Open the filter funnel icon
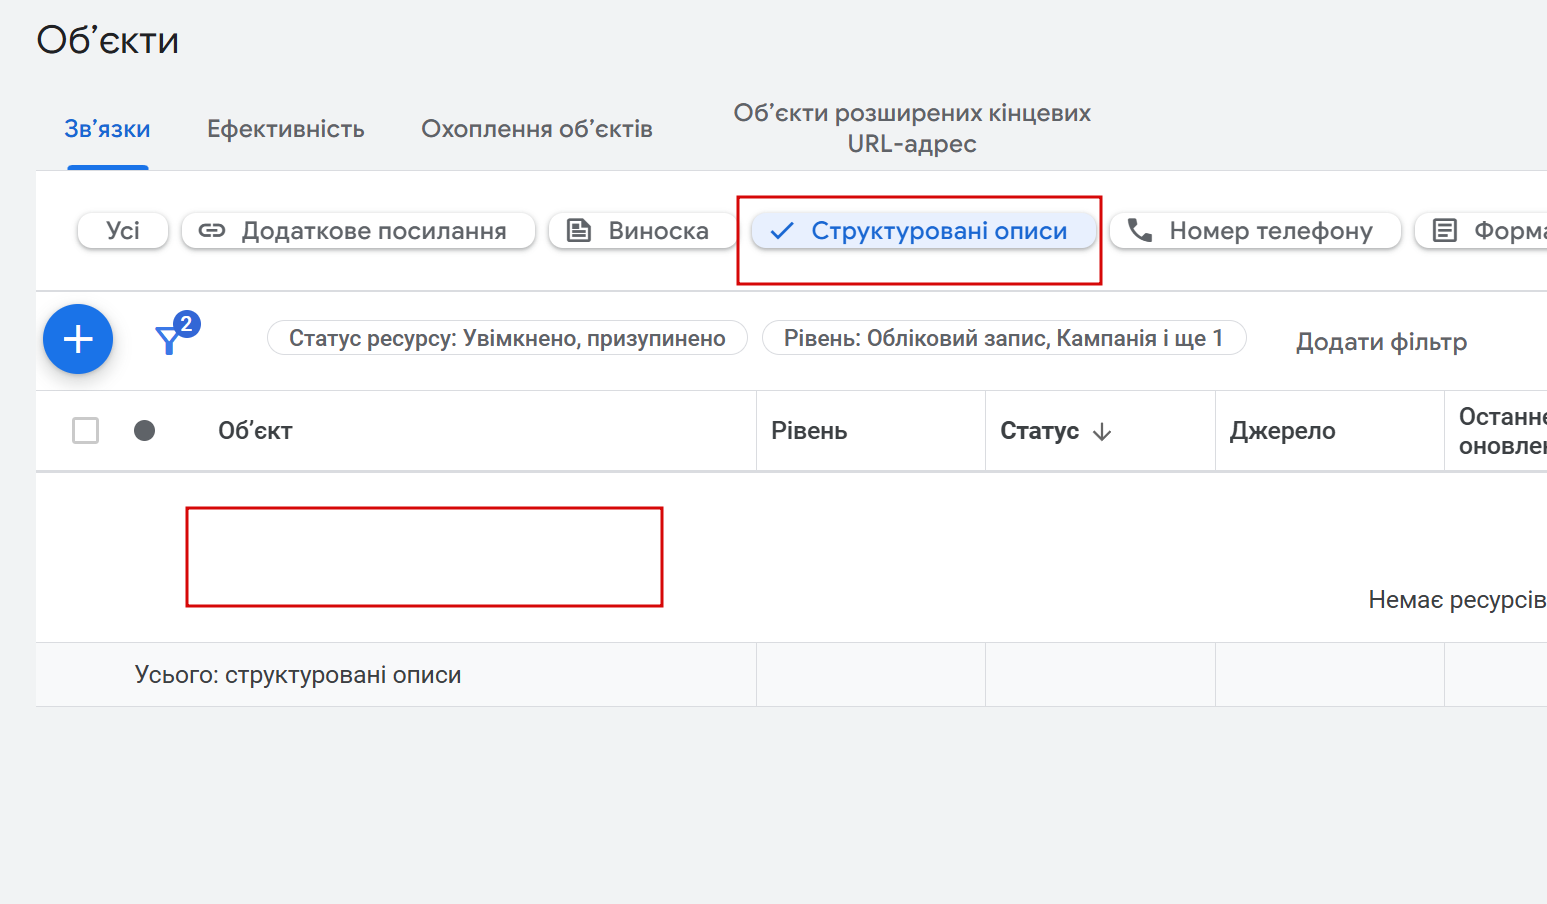The height and width of the screenshot is (904, 1547). point(169,341)
